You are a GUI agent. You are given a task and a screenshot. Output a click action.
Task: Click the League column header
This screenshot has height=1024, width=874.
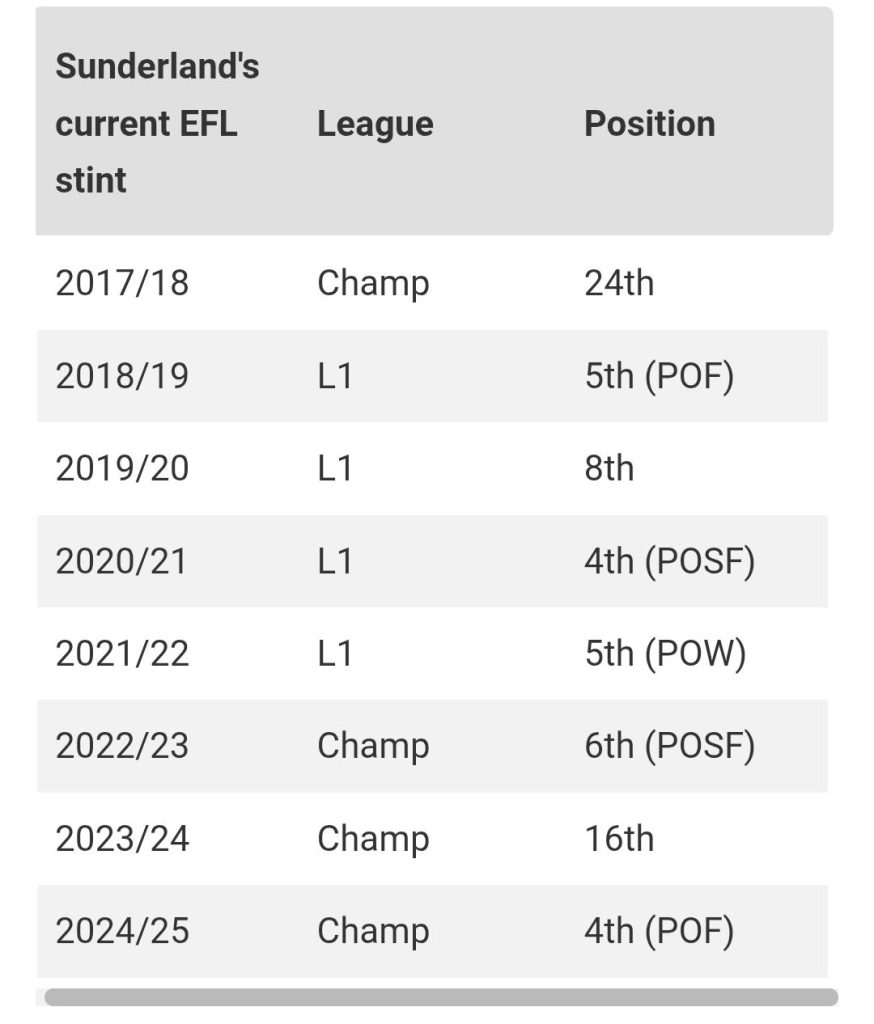pos(376,124)
